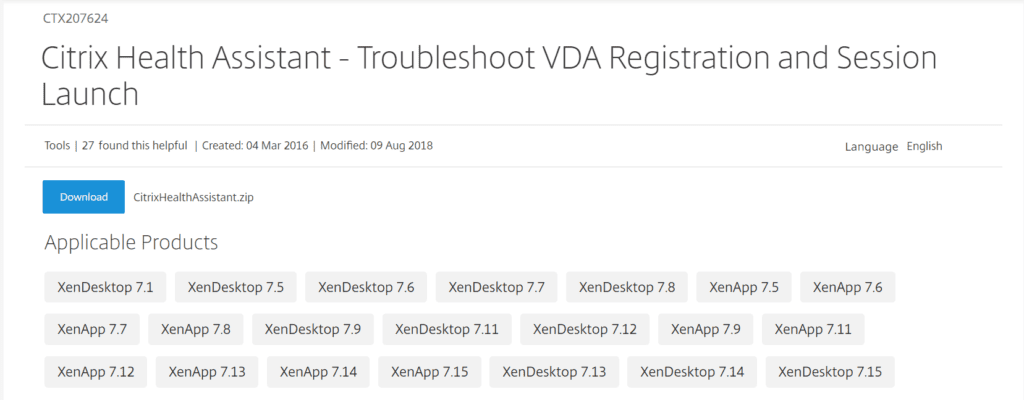Click the XenDesktop 7.15 product tag

(x=830, y=372)
